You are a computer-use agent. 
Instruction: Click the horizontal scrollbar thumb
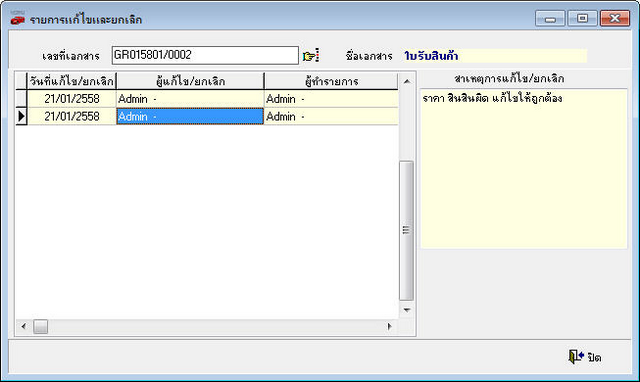(x=40, y=326)
